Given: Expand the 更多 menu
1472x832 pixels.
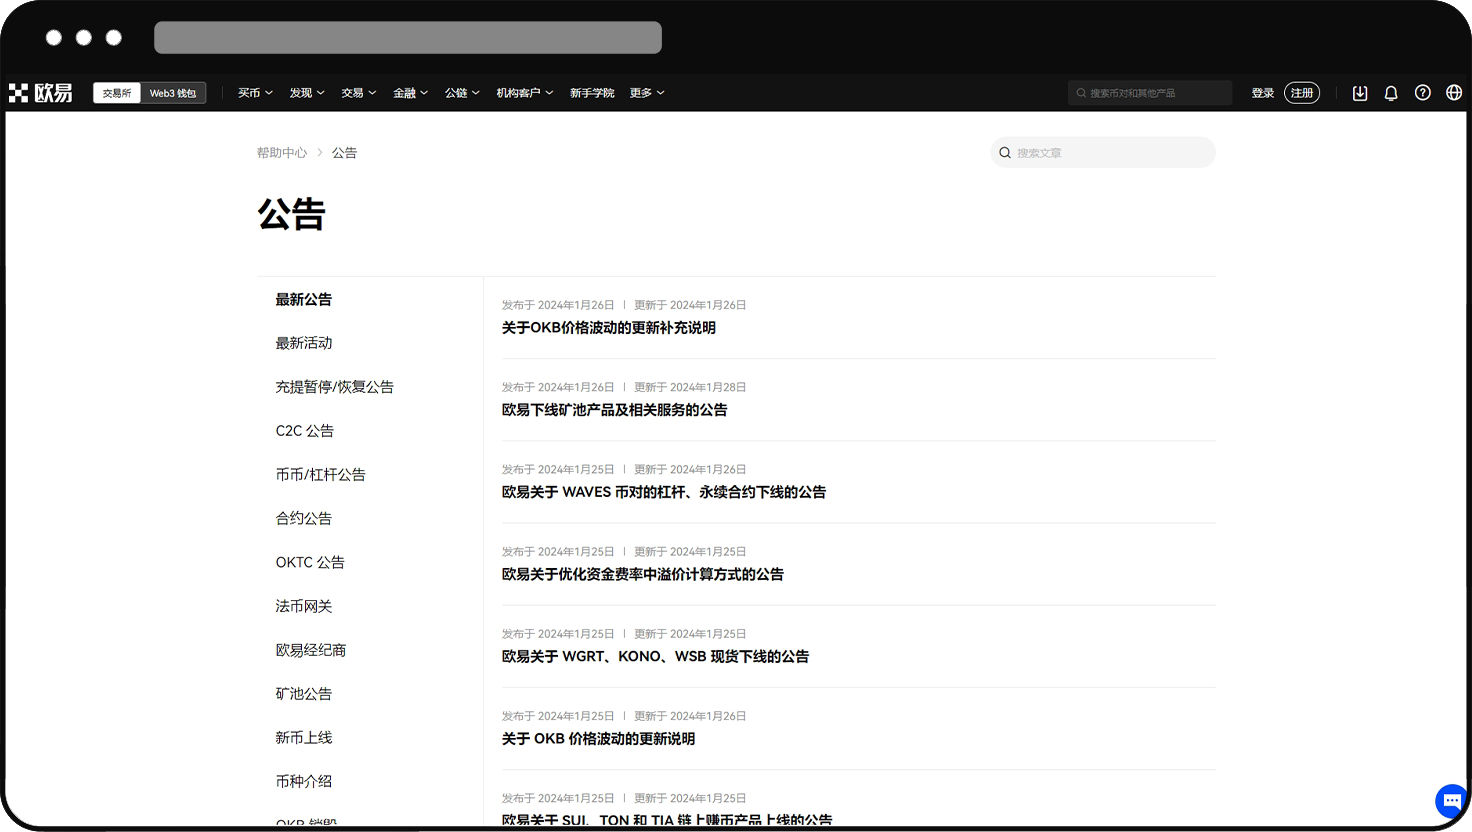Looking at the screenshot, I should 646,92.
